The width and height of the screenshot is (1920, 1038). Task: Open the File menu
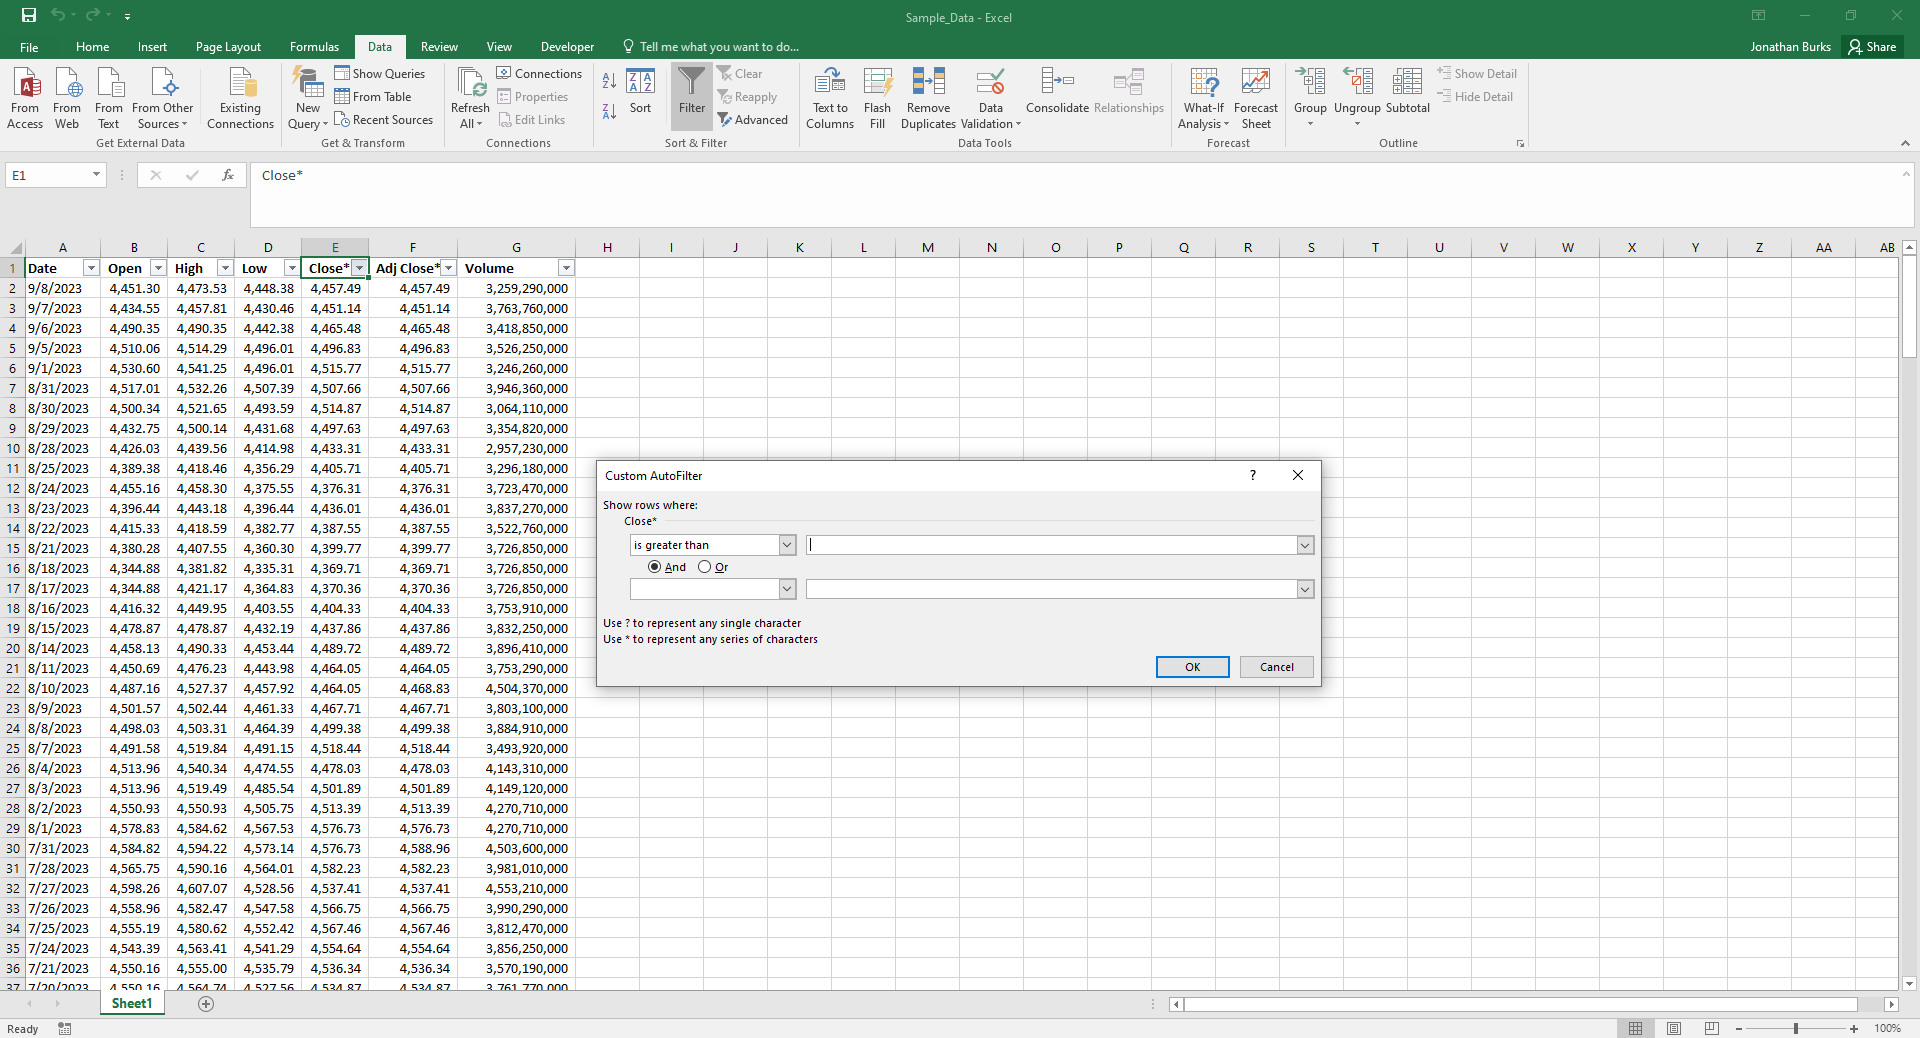[29, 47]
